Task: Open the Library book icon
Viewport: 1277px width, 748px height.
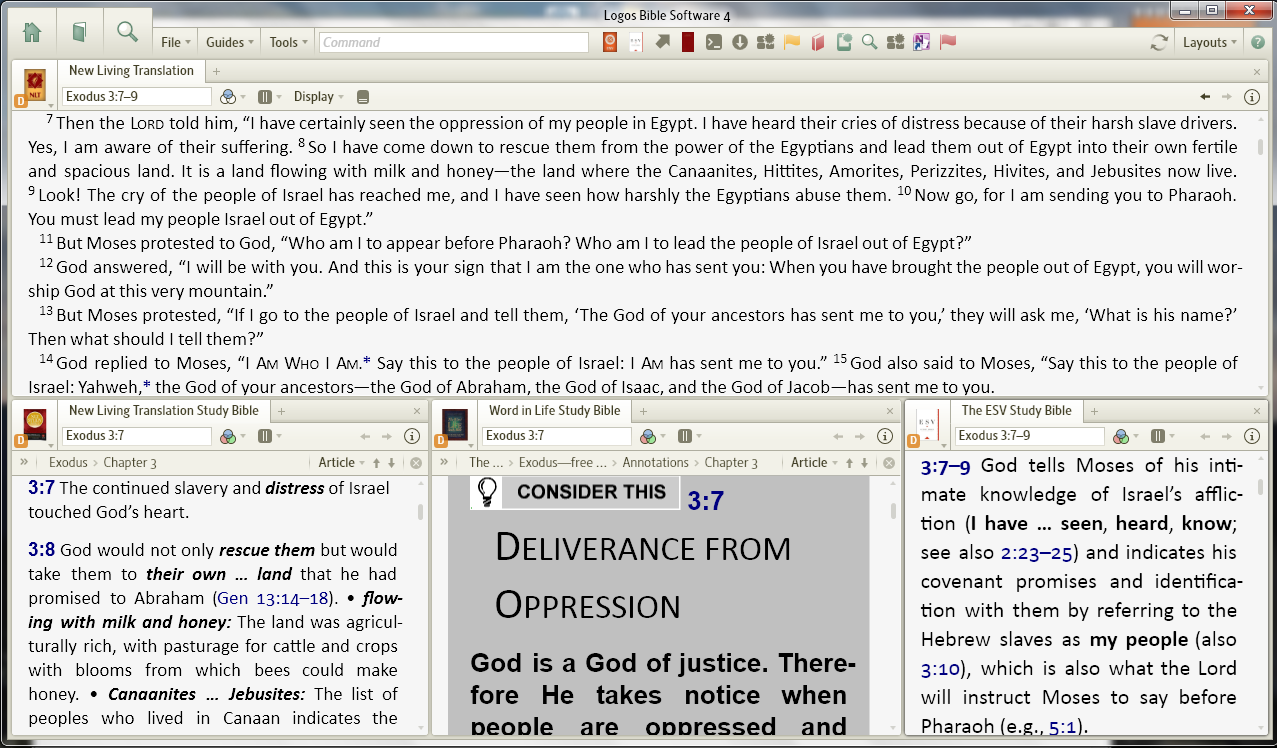Action: [x=80, y=32]
